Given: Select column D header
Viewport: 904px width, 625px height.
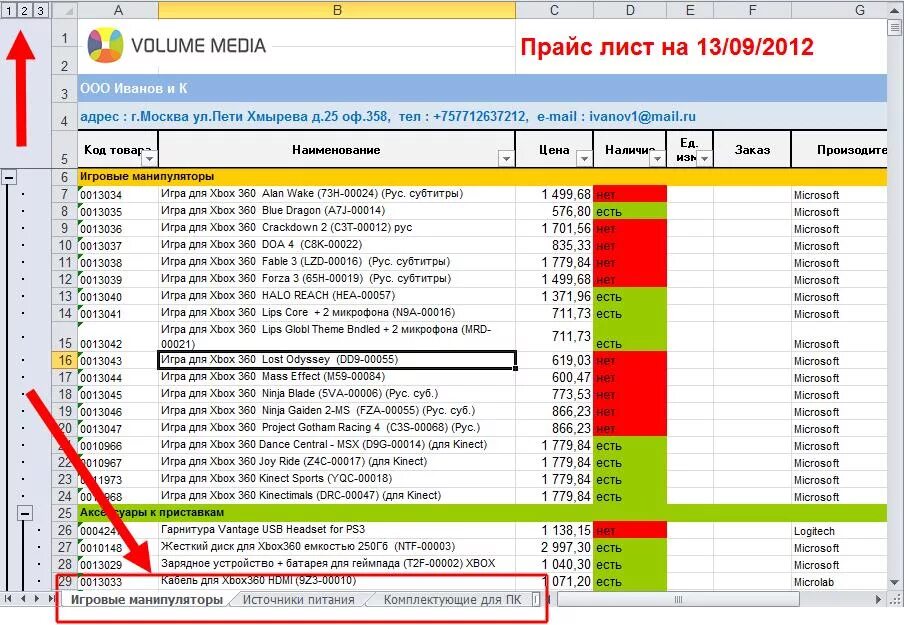Looking at the screenshot, I should click(x=630, y=10).
